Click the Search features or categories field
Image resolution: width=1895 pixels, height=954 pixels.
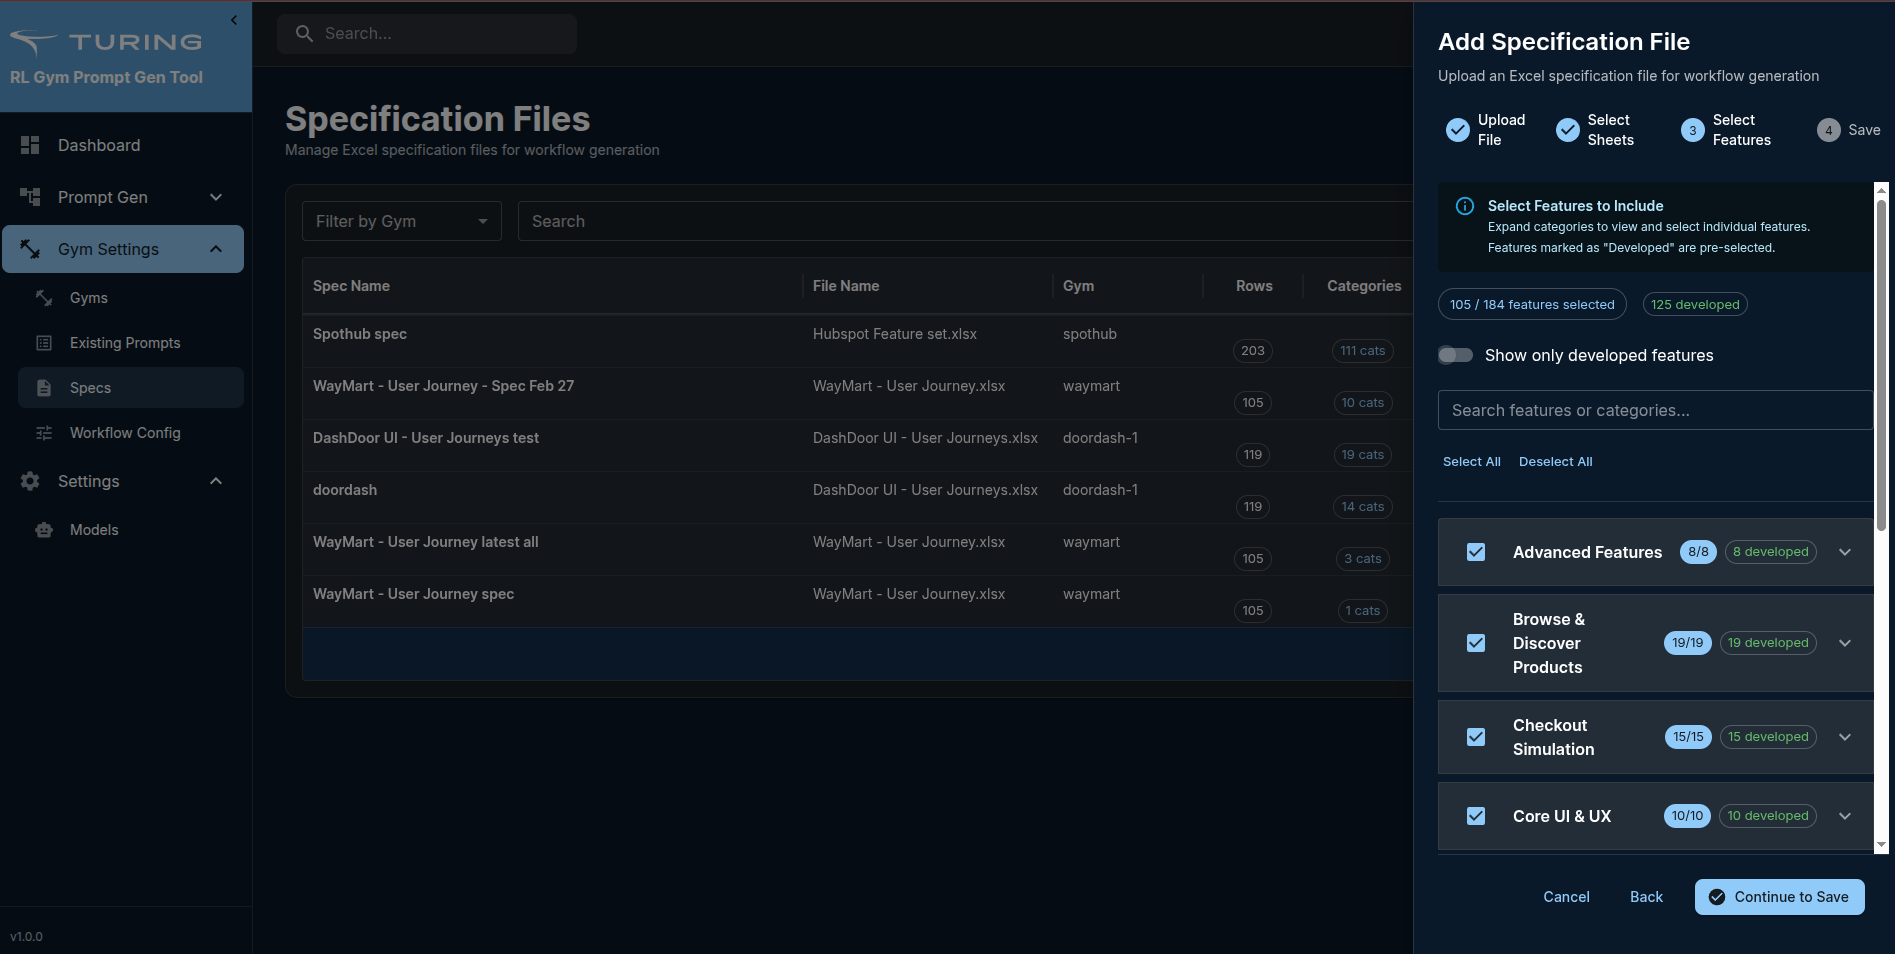click(1654, 410)
